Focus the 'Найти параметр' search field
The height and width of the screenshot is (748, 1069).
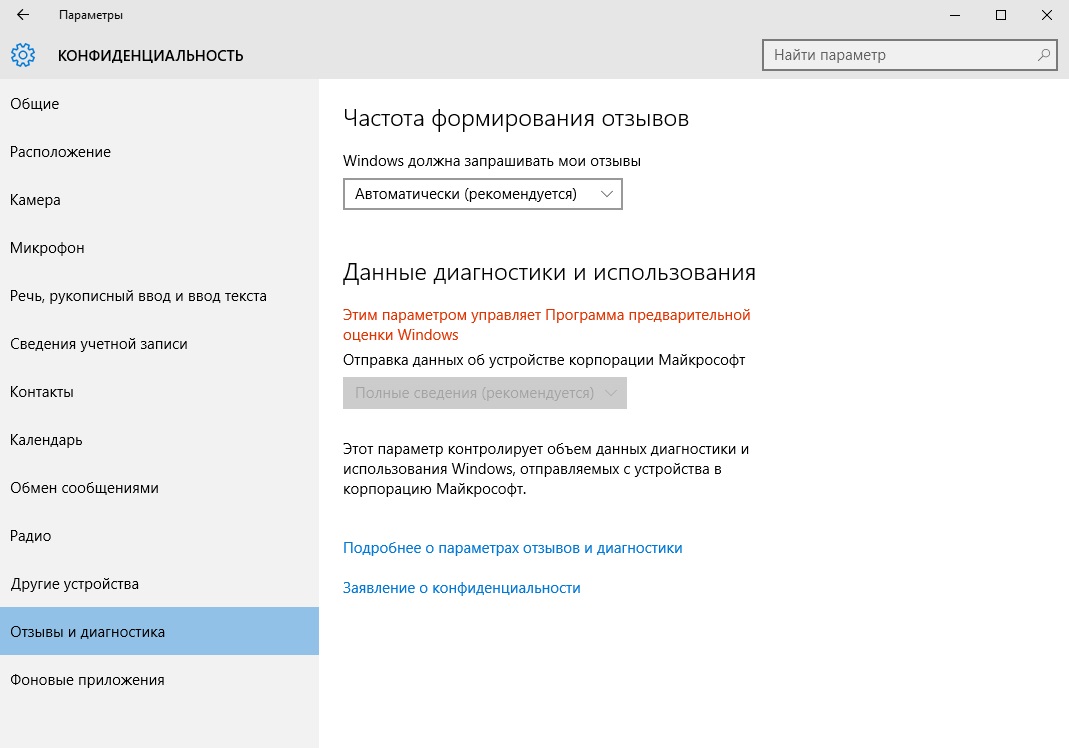coord(909,55)
